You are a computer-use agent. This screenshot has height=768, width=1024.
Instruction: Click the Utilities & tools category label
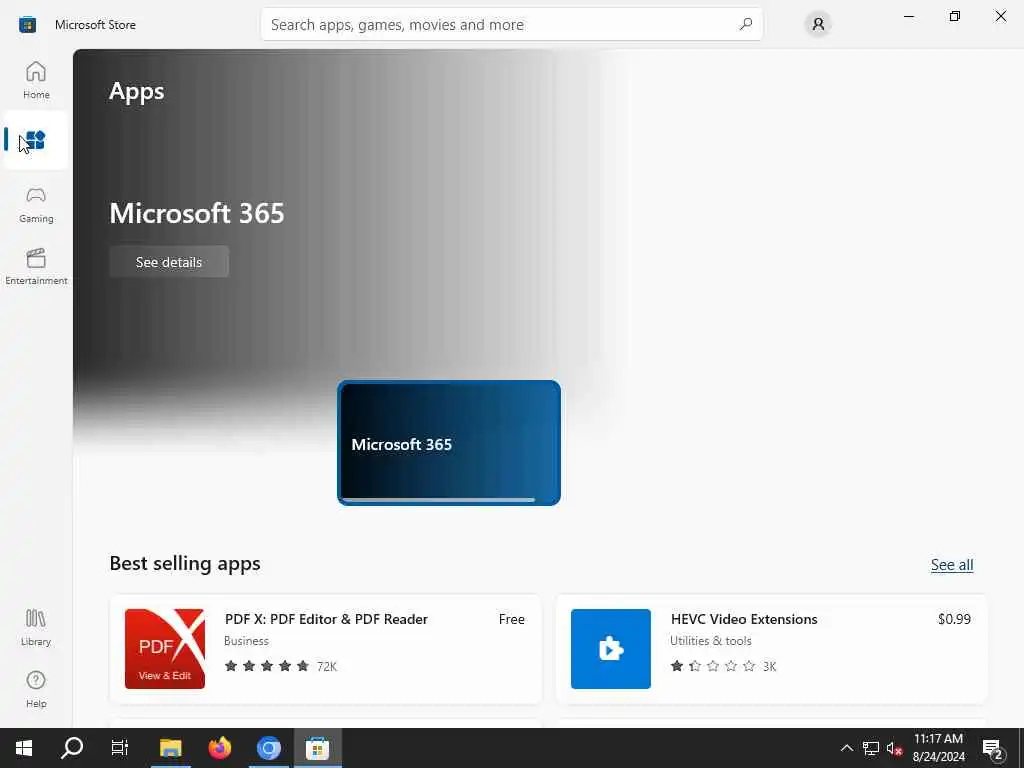[711, 641]
